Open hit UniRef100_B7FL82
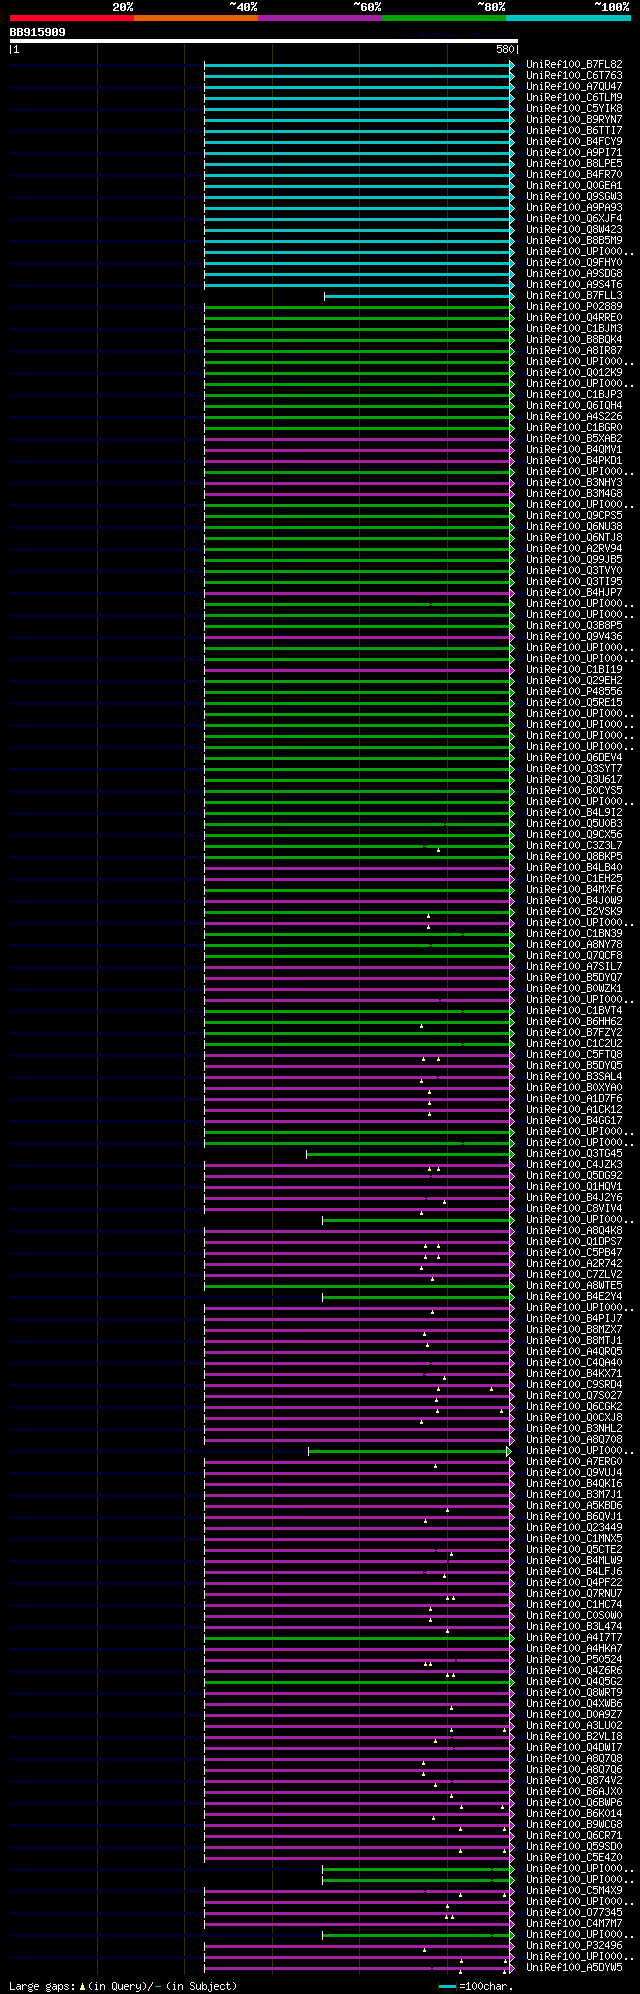Viewport: 640px width, 1994px height. click(574, 64)
